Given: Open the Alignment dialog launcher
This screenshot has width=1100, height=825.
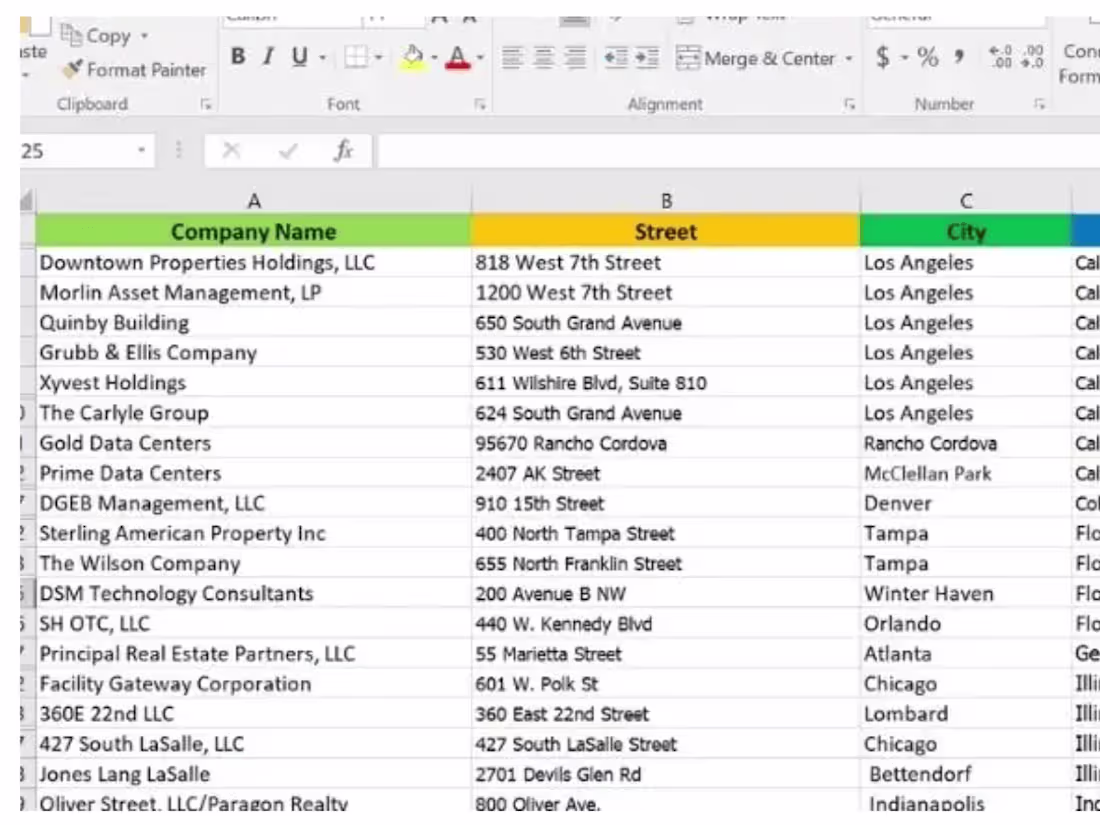Looking at the screenshot, I should [x=847, y=103].
